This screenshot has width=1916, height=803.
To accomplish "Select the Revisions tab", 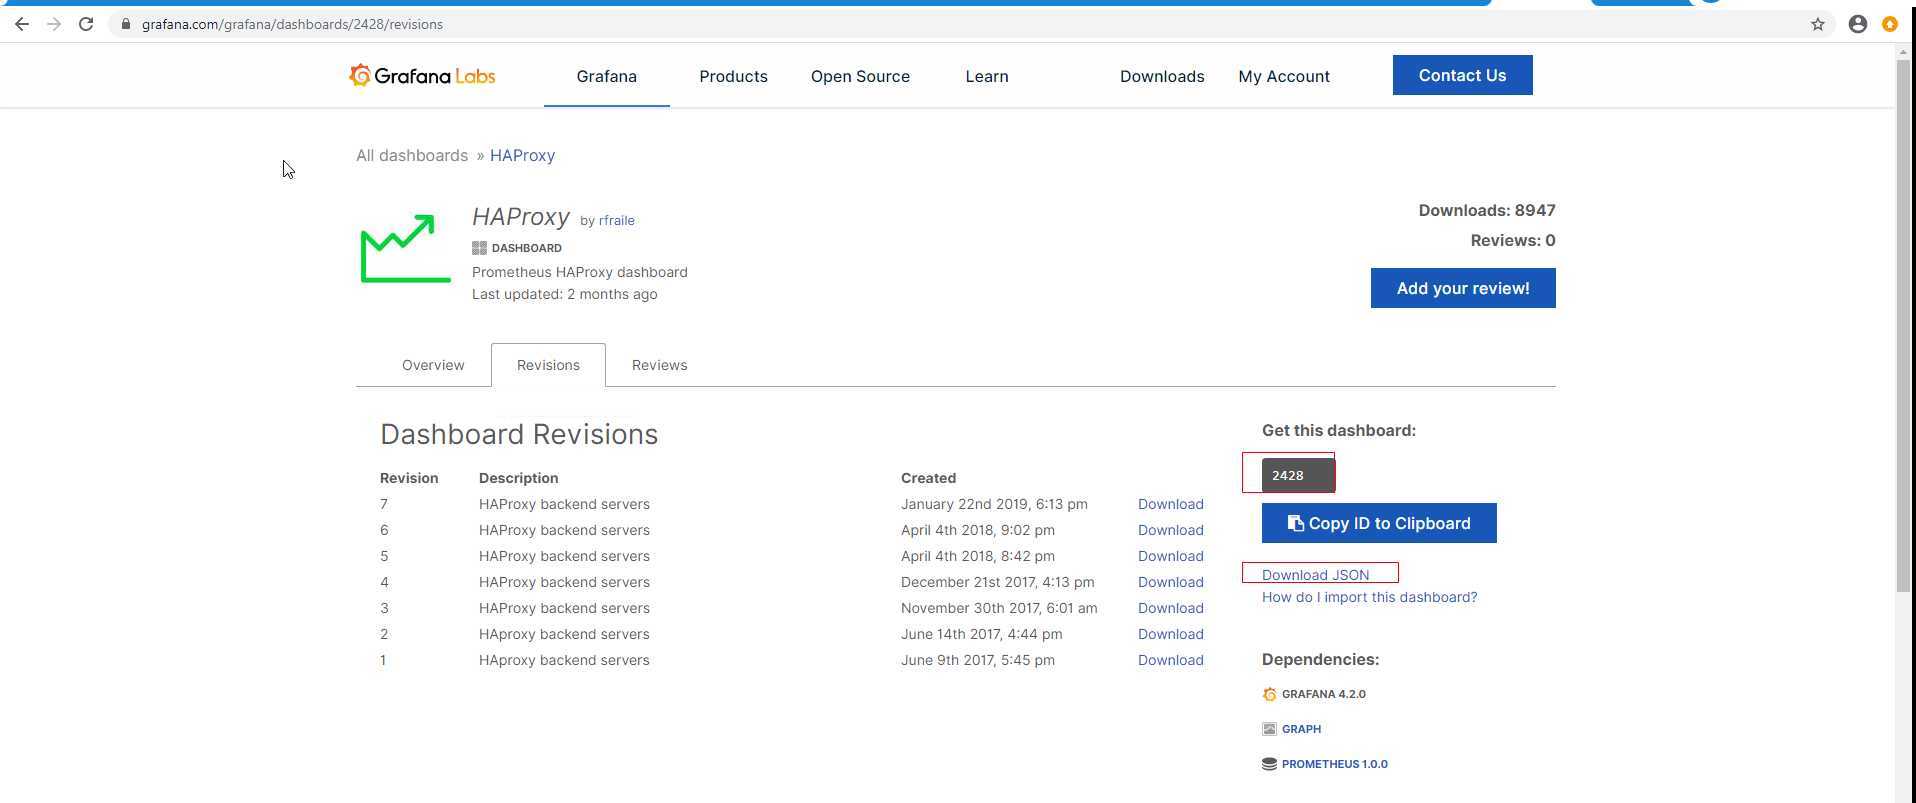I will click(x=548, y=365).
